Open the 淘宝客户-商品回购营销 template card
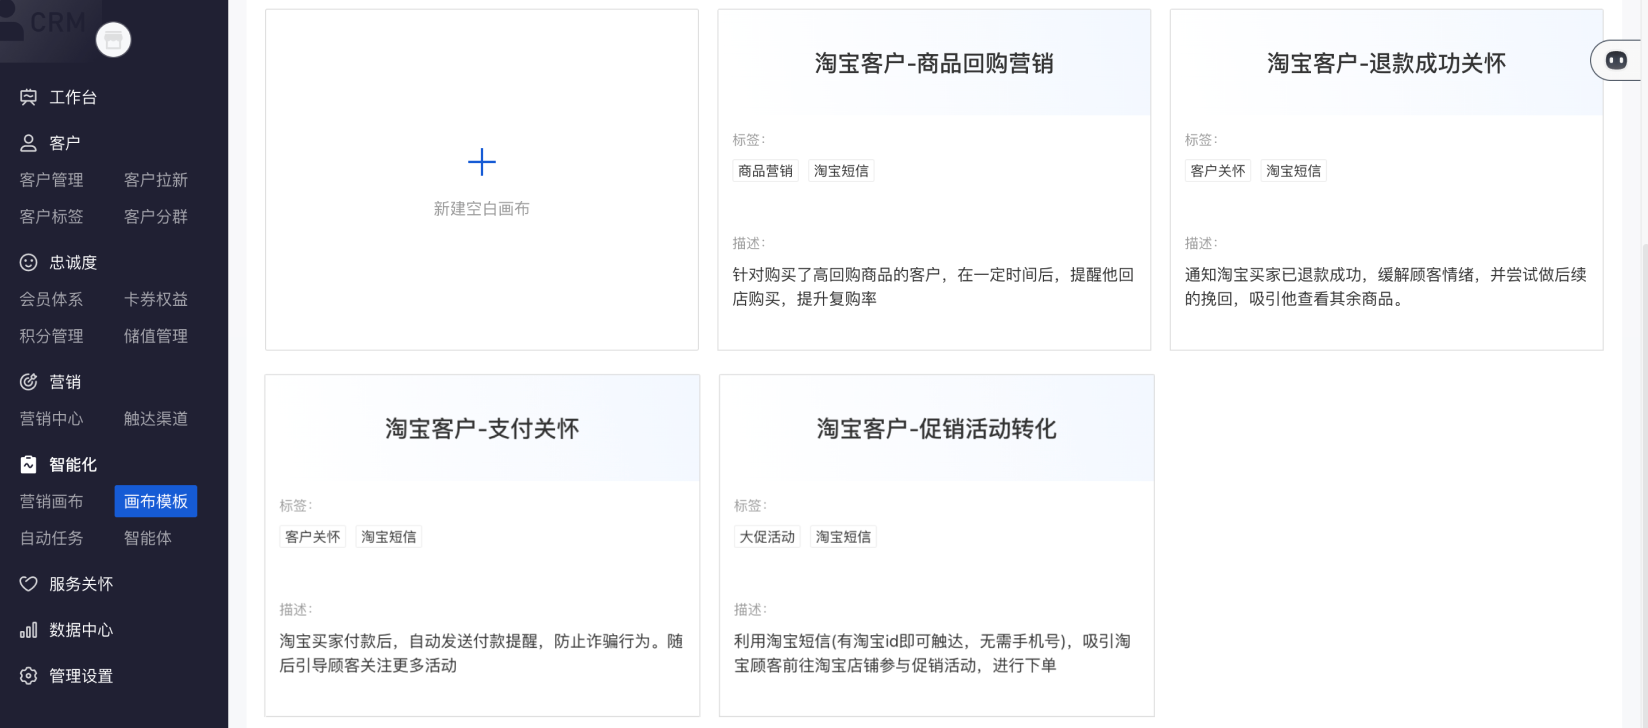Viewport: 1648px width, 728px height. pos(934,64)
